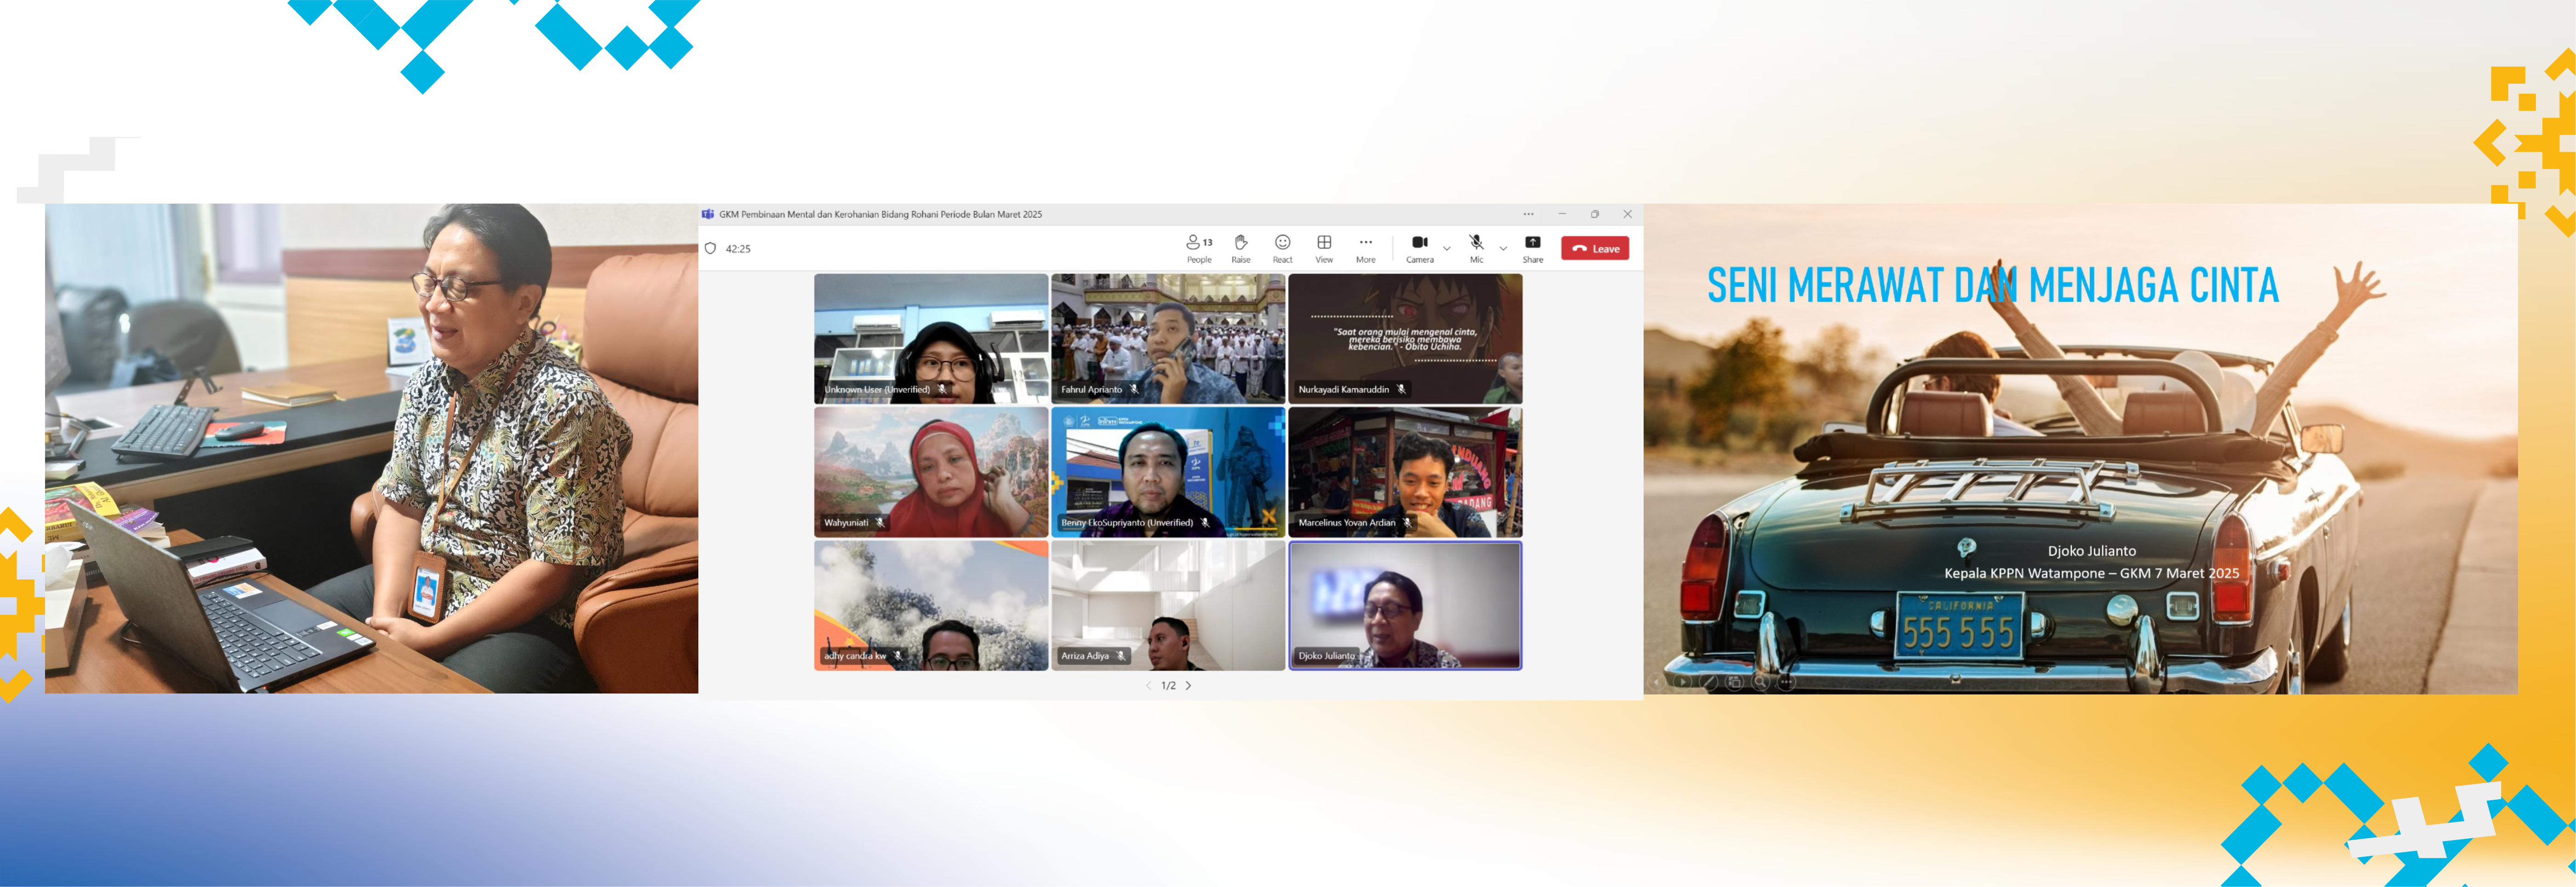Click the Djoko Julianto name on slide
Viewport: 2576px width, 887px height.
(2091, 551)
